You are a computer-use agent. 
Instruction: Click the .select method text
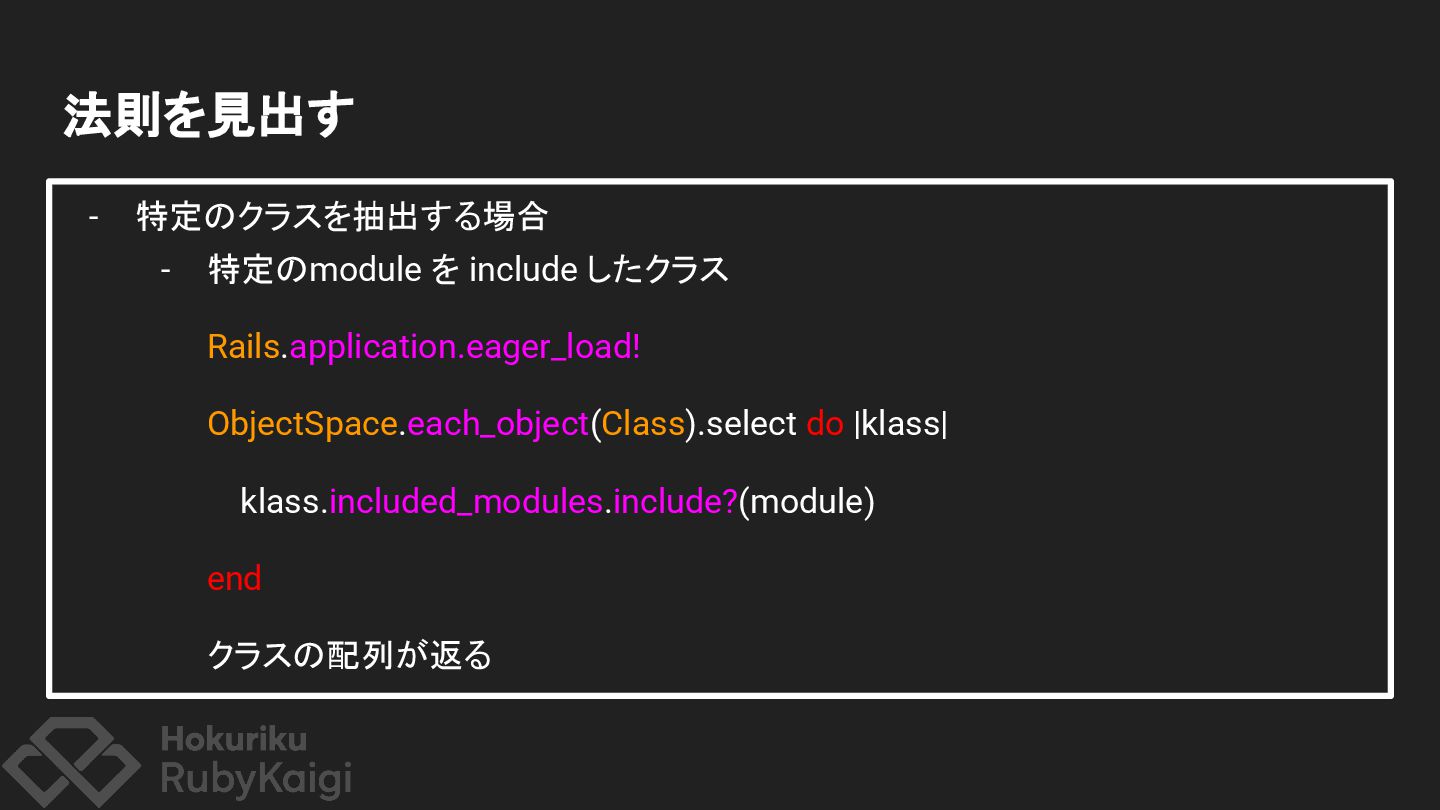tap(747, 424)
